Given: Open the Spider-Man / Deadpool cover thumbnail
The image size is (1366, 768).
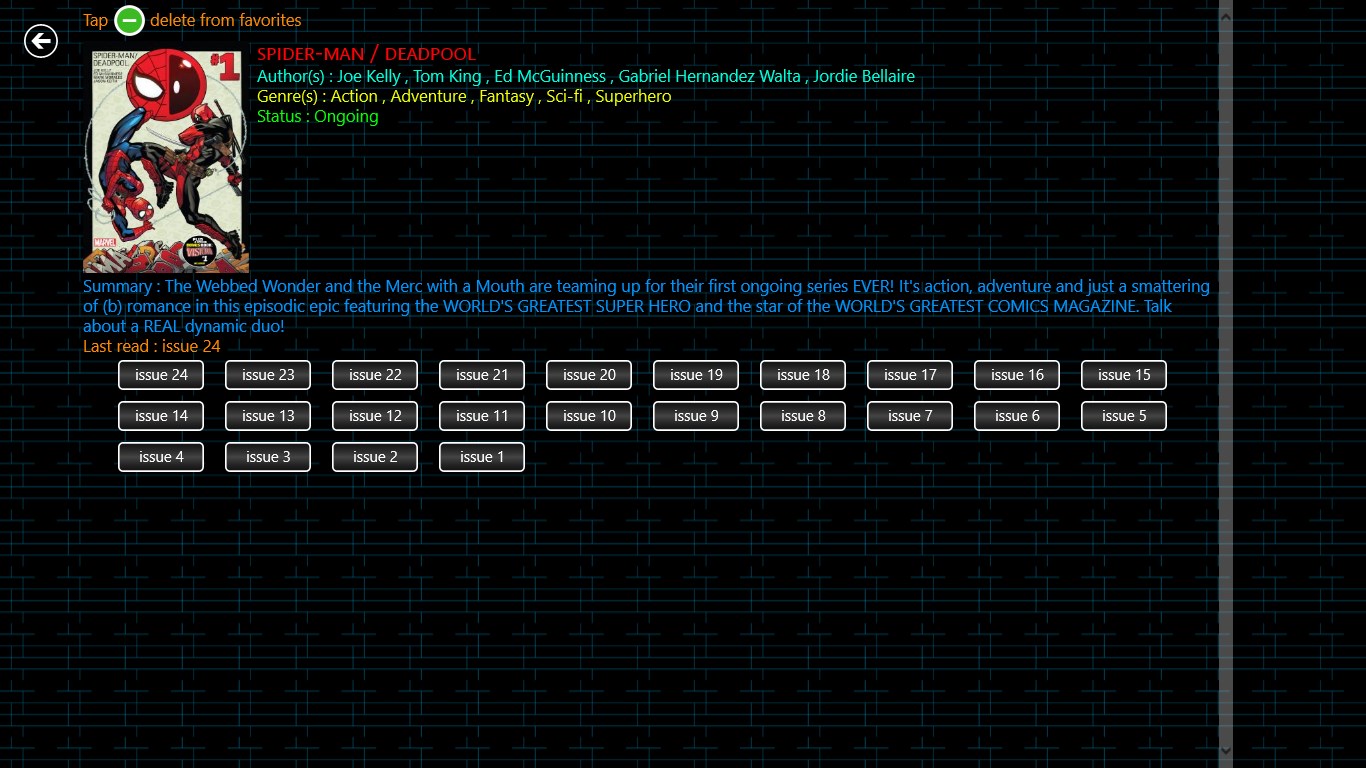Looking at the screenshot, I should tap(166, 160).
